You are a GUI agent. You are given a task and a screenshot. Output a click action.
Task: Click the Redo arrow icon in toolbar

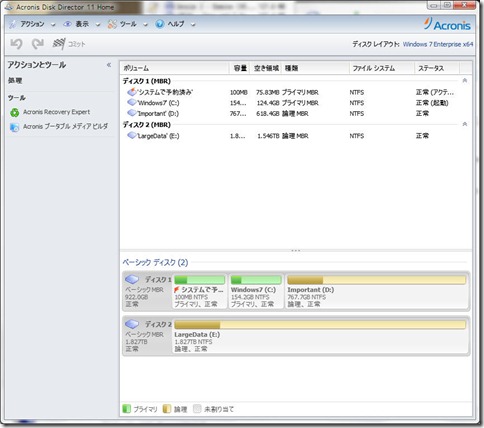point(37,44)
